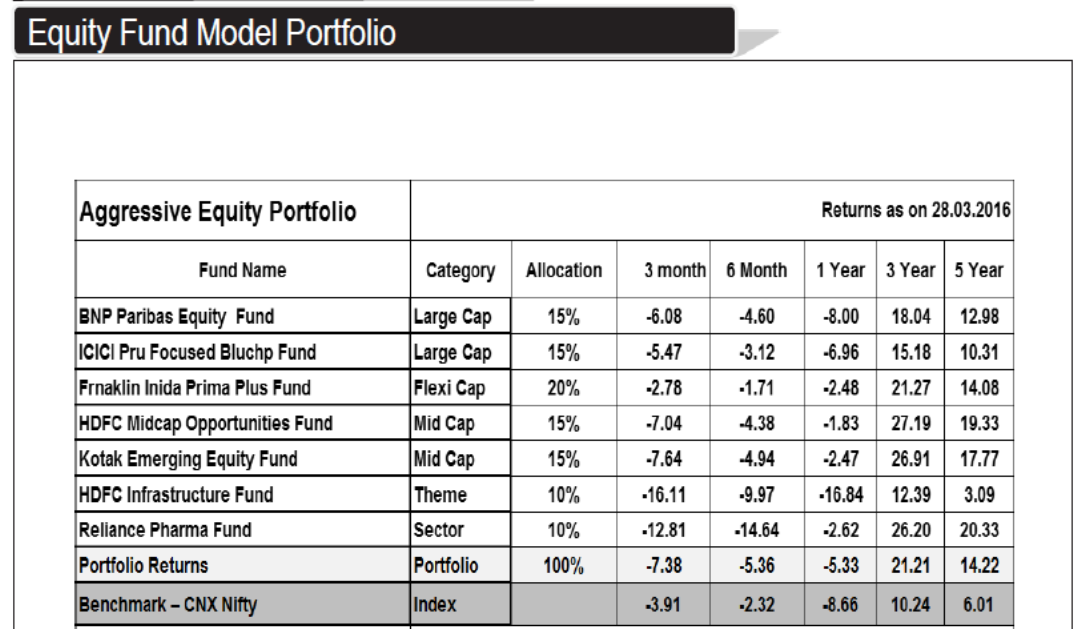Viewport: 1085px width, 629px height.
Task: Click the ICICI Pru Focused Bluchp Fund cell
Action: click(x=197, y=352)
